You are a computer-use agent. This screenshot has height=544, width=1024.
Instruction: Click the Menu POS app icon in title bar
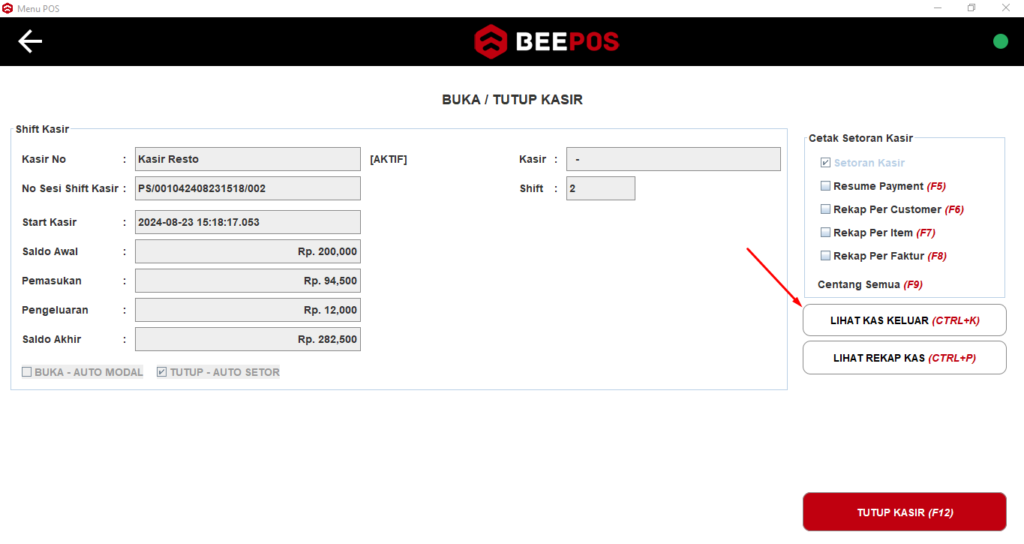coord(8,8)
